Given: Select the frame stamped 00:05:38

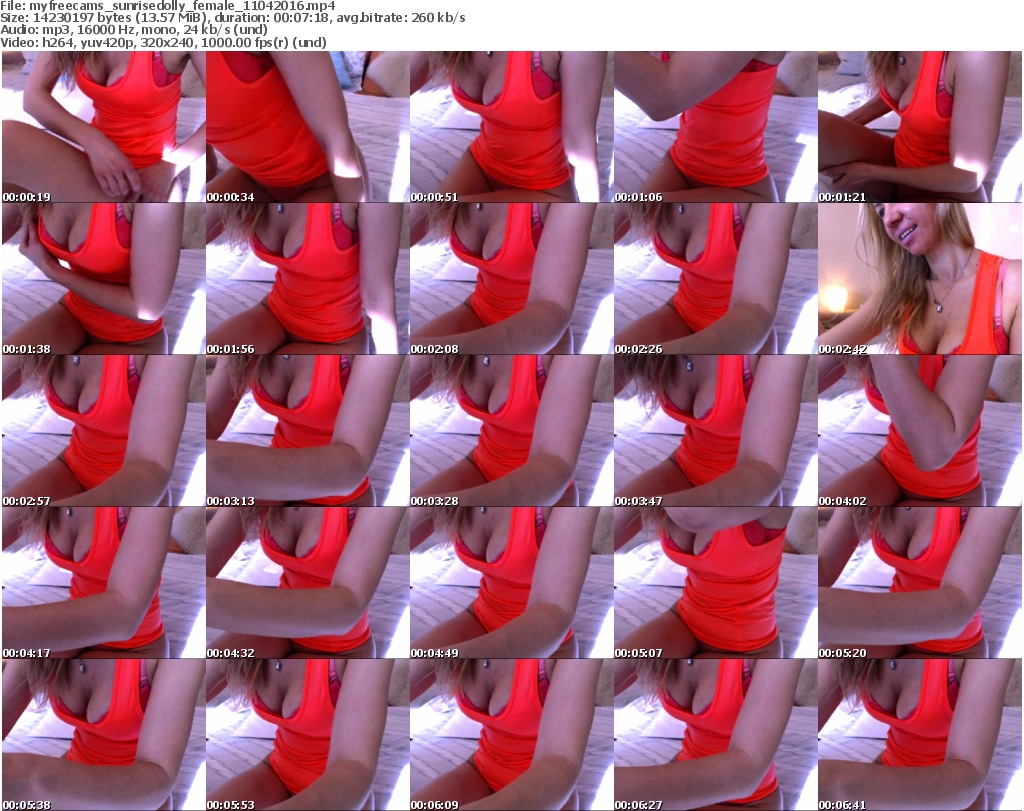Looking at the screenshot, I should 103,735.
